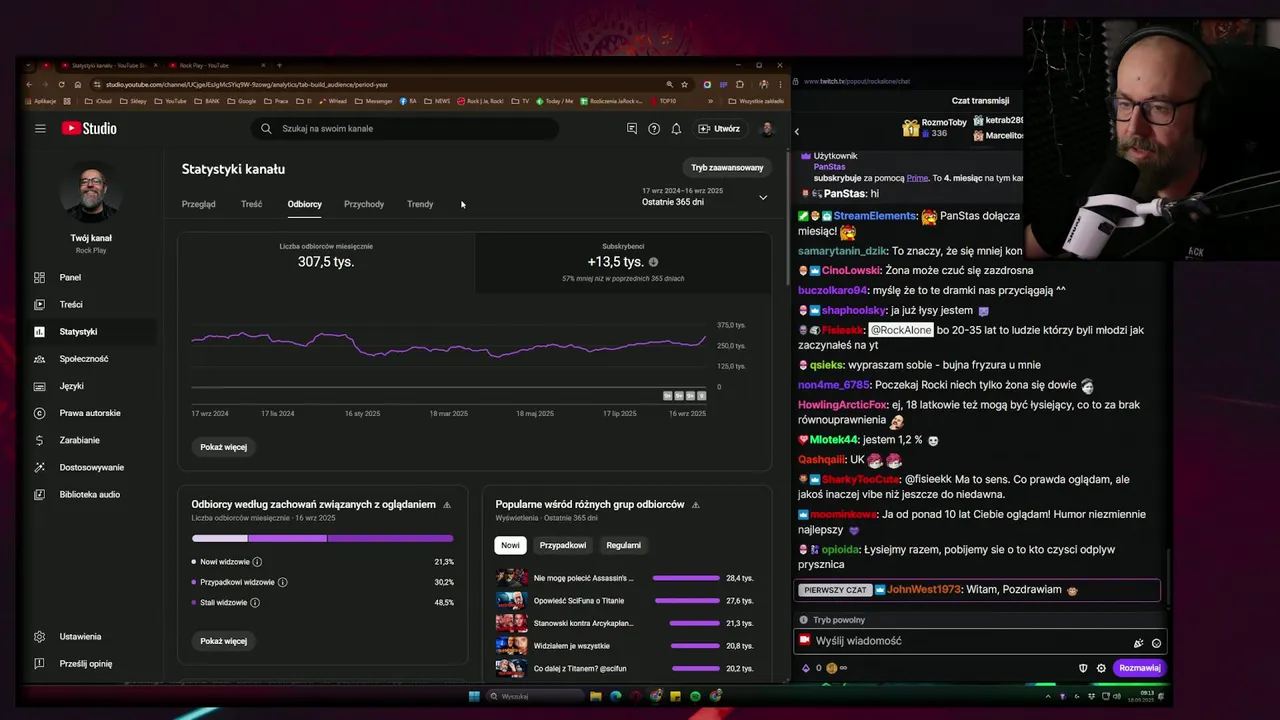Click the info icon next to +13,5 tys.
This screenshot has height=720, width=1280.
(653, 262)
